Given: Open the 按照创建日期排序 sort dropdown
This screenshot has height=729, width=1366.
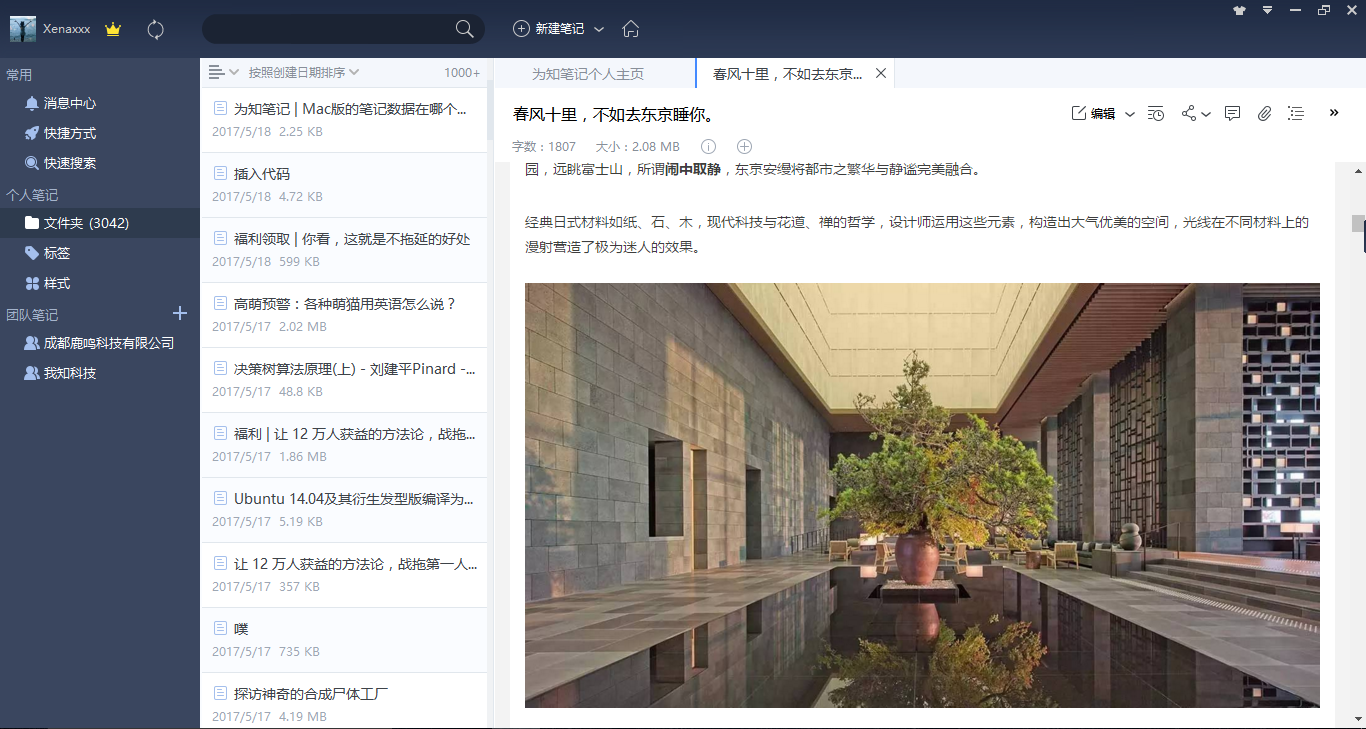Looking at the screenshot, I should tap(303, 72).
